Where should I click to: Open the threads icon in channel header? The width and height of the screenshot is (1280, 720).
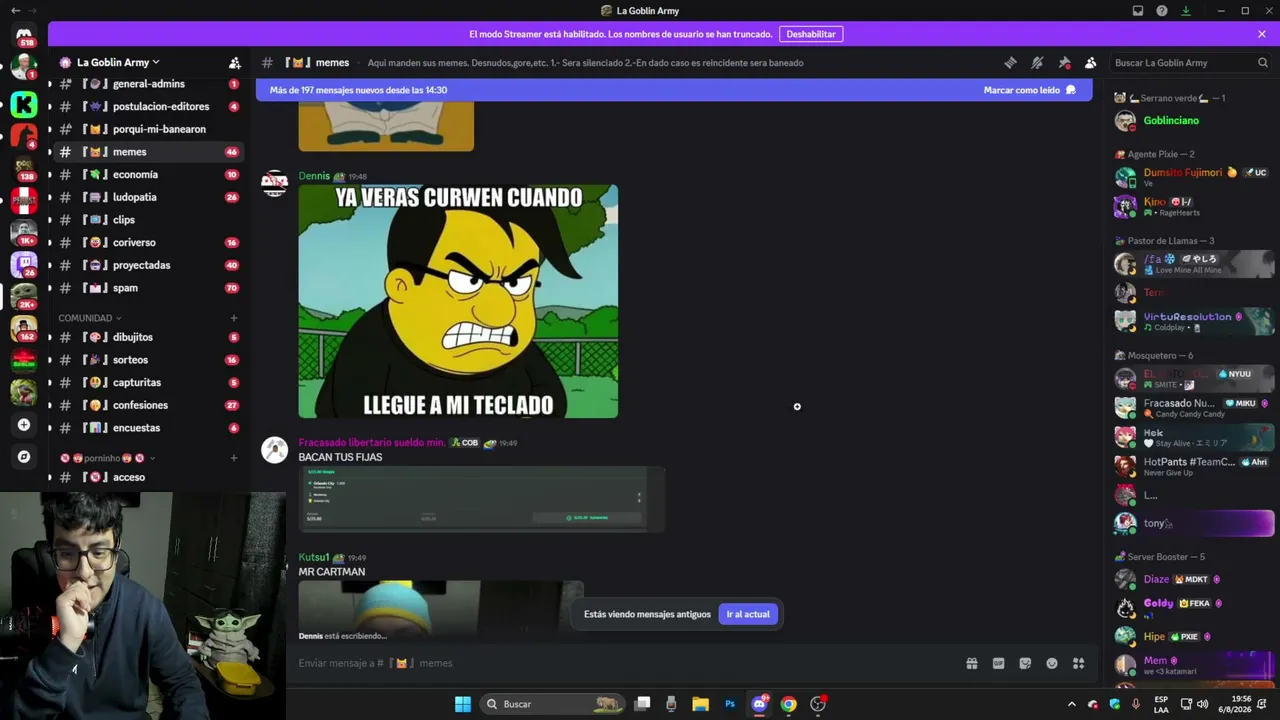pos(1010,63)
